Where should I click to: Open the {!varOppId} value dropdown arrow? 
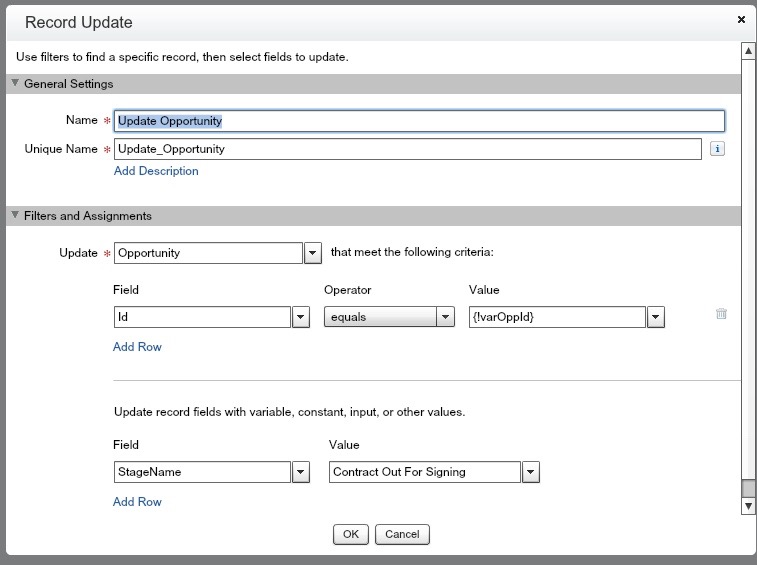coord(656,317)
